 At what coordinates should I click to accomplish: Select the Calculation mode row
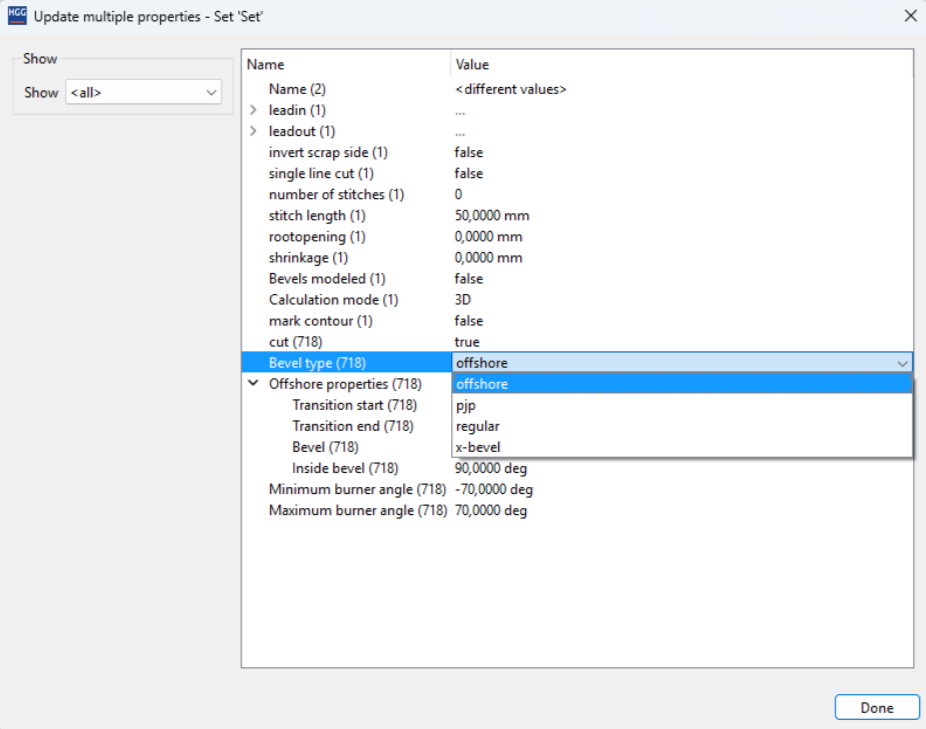[x=333, y=300]
